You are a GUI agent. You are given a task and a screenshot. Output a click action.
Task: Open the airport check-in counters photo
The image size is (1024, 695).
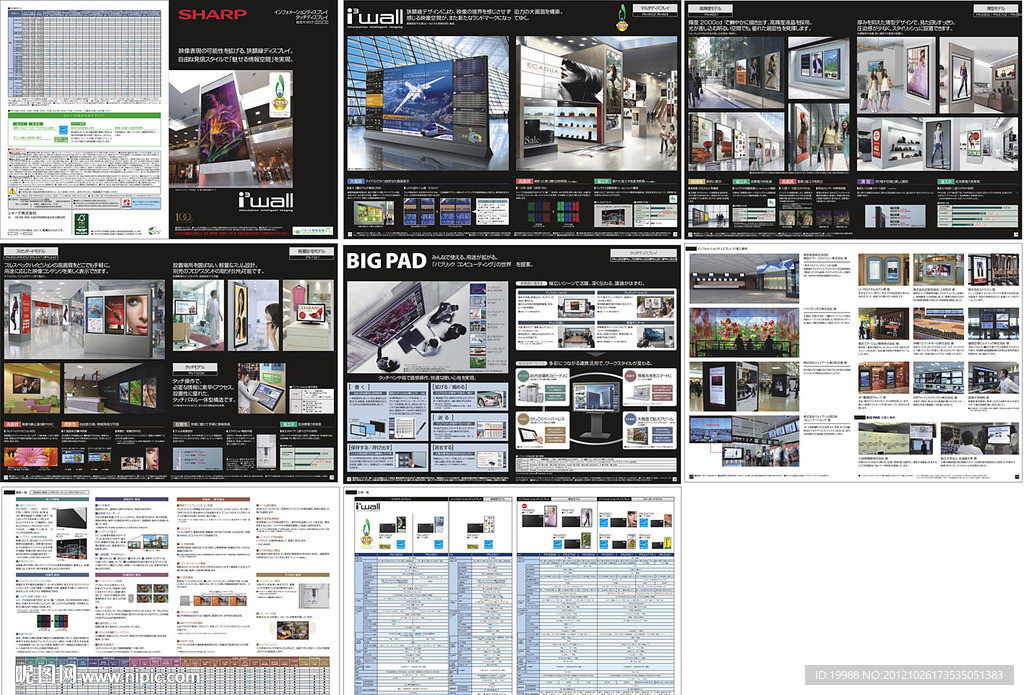point(744,279)
